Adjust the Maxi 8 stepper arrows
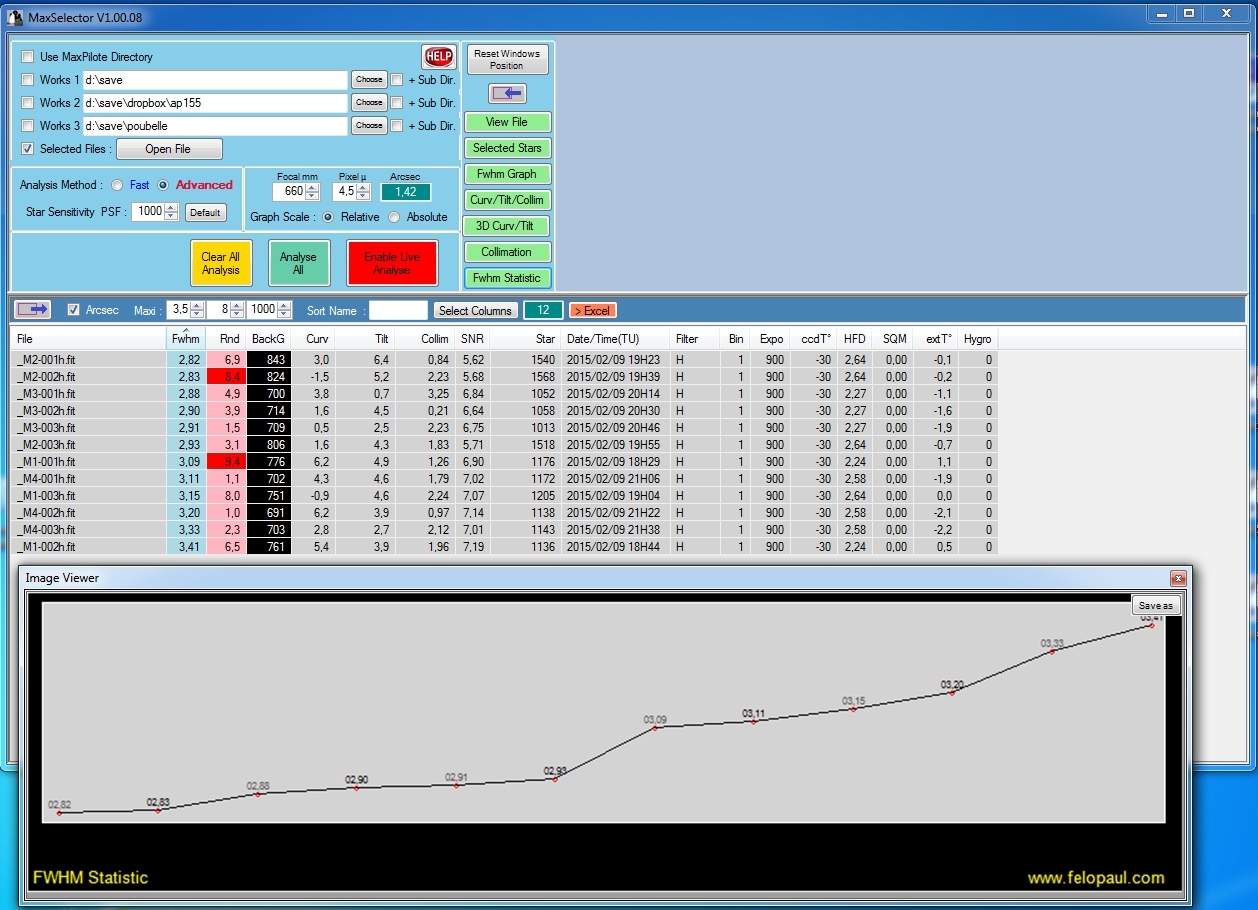The image size is (1258, 910). tap(237, 310)
